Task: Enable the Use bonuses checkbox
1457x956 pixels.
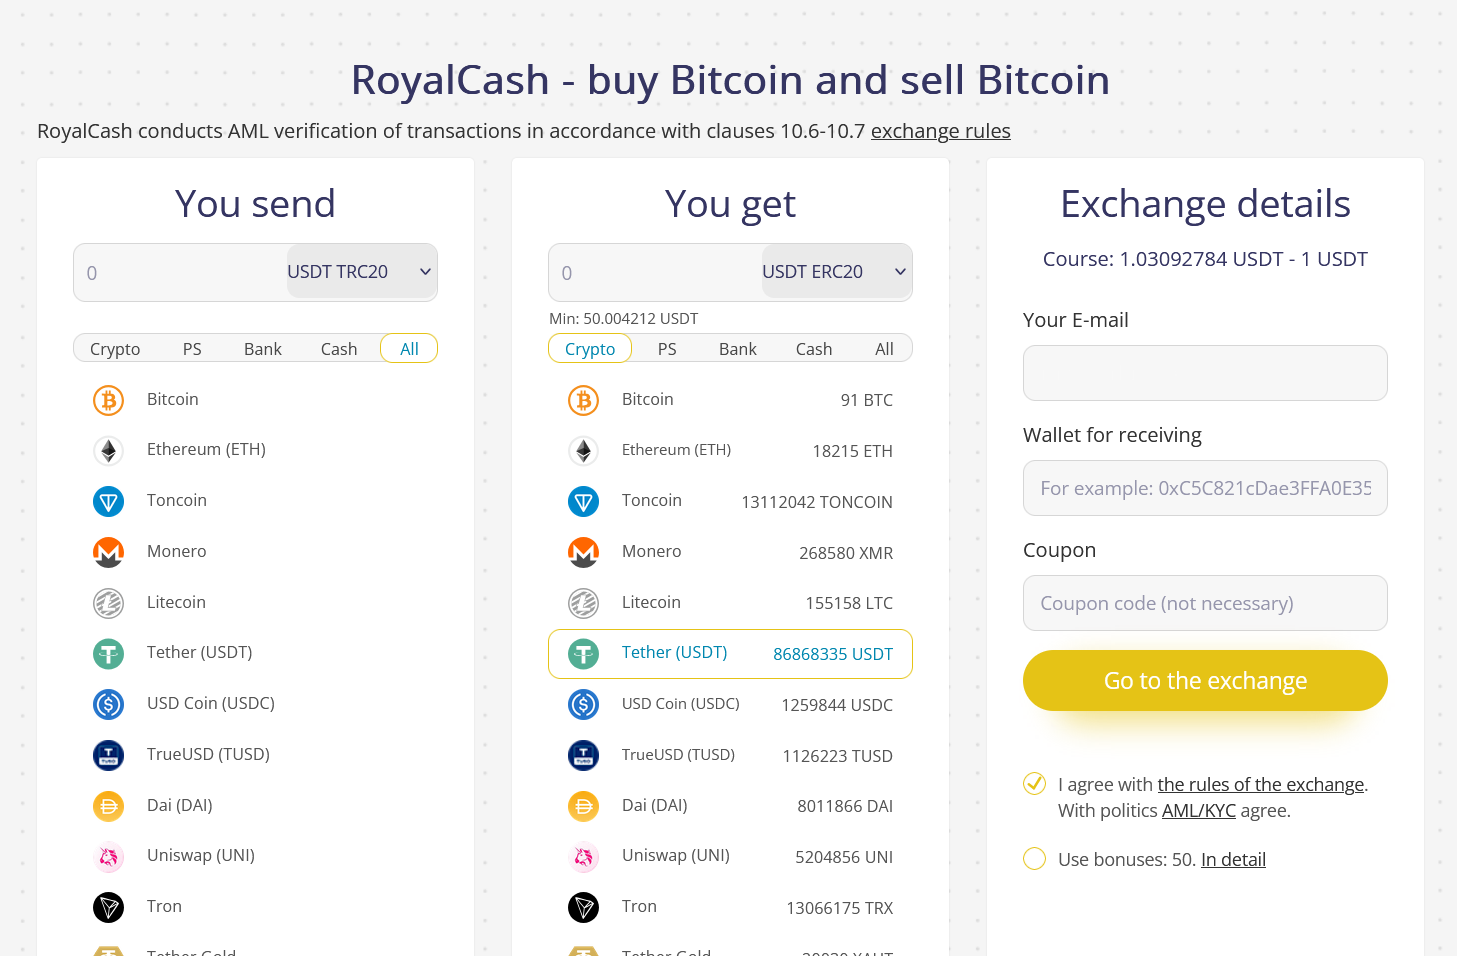Action: 1035,859
